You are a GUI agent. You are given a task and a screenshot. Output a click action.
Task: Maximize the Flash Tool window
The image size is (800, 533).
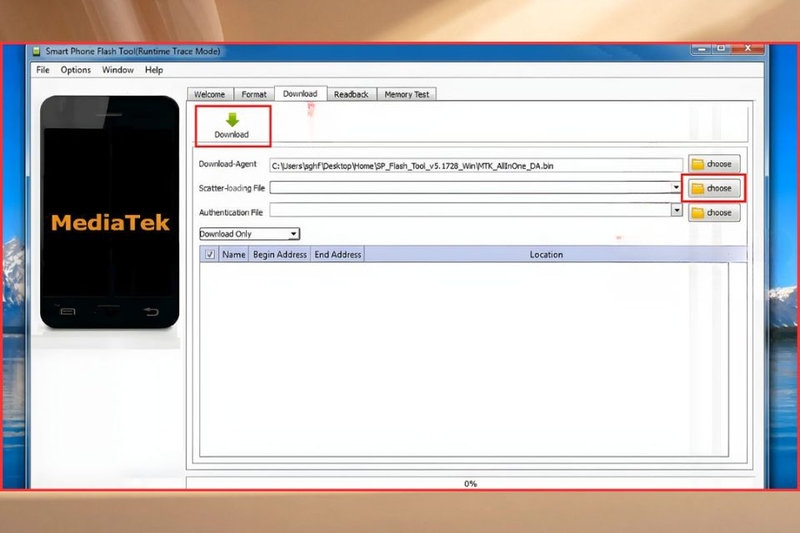click(x=721, y=48)
